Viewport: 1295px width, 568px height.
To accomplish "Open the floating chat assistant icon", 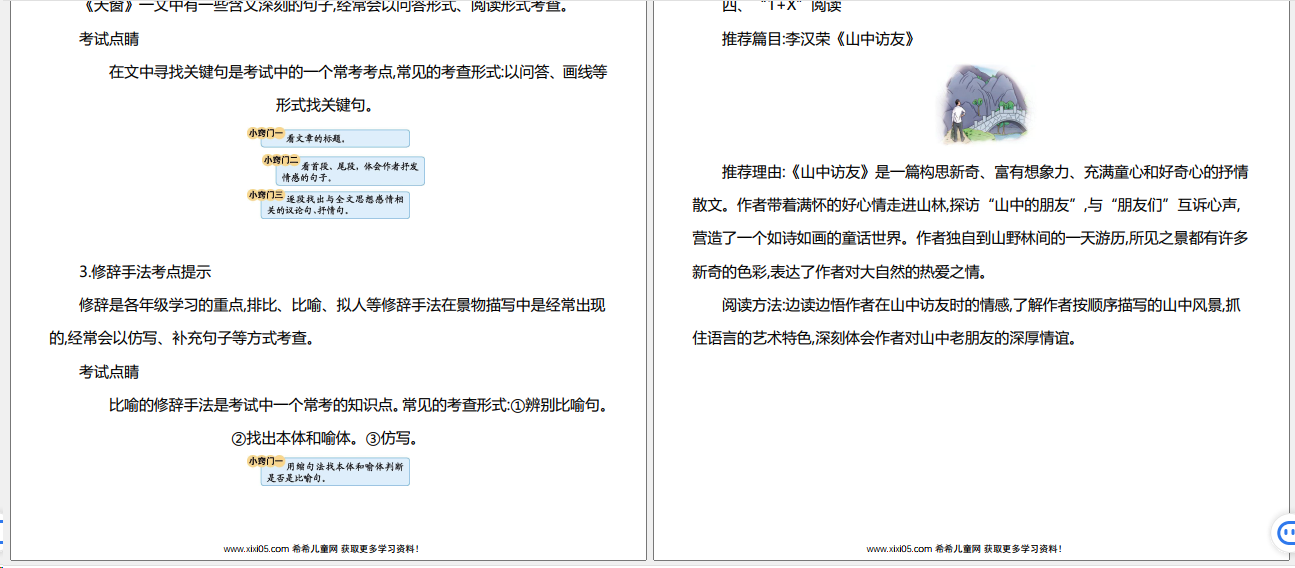I will 1284,533.
